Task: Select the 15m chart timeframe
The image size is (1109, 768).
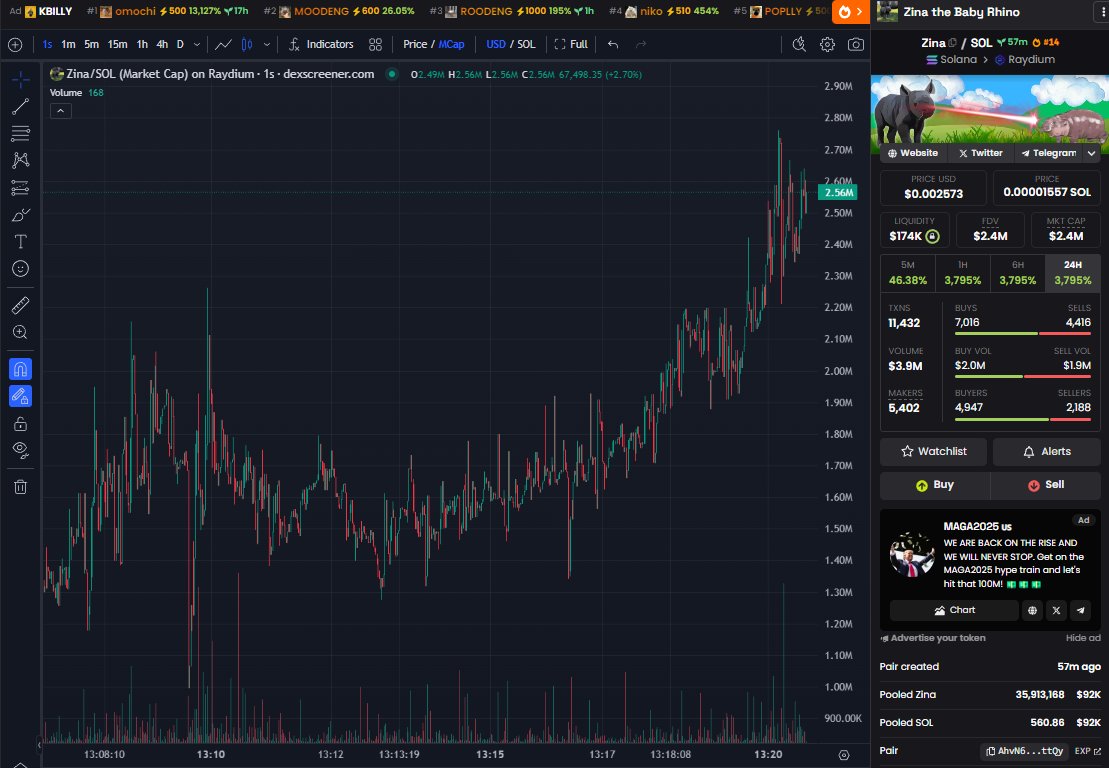Action: pyautogui.click(x=117, y=44)
